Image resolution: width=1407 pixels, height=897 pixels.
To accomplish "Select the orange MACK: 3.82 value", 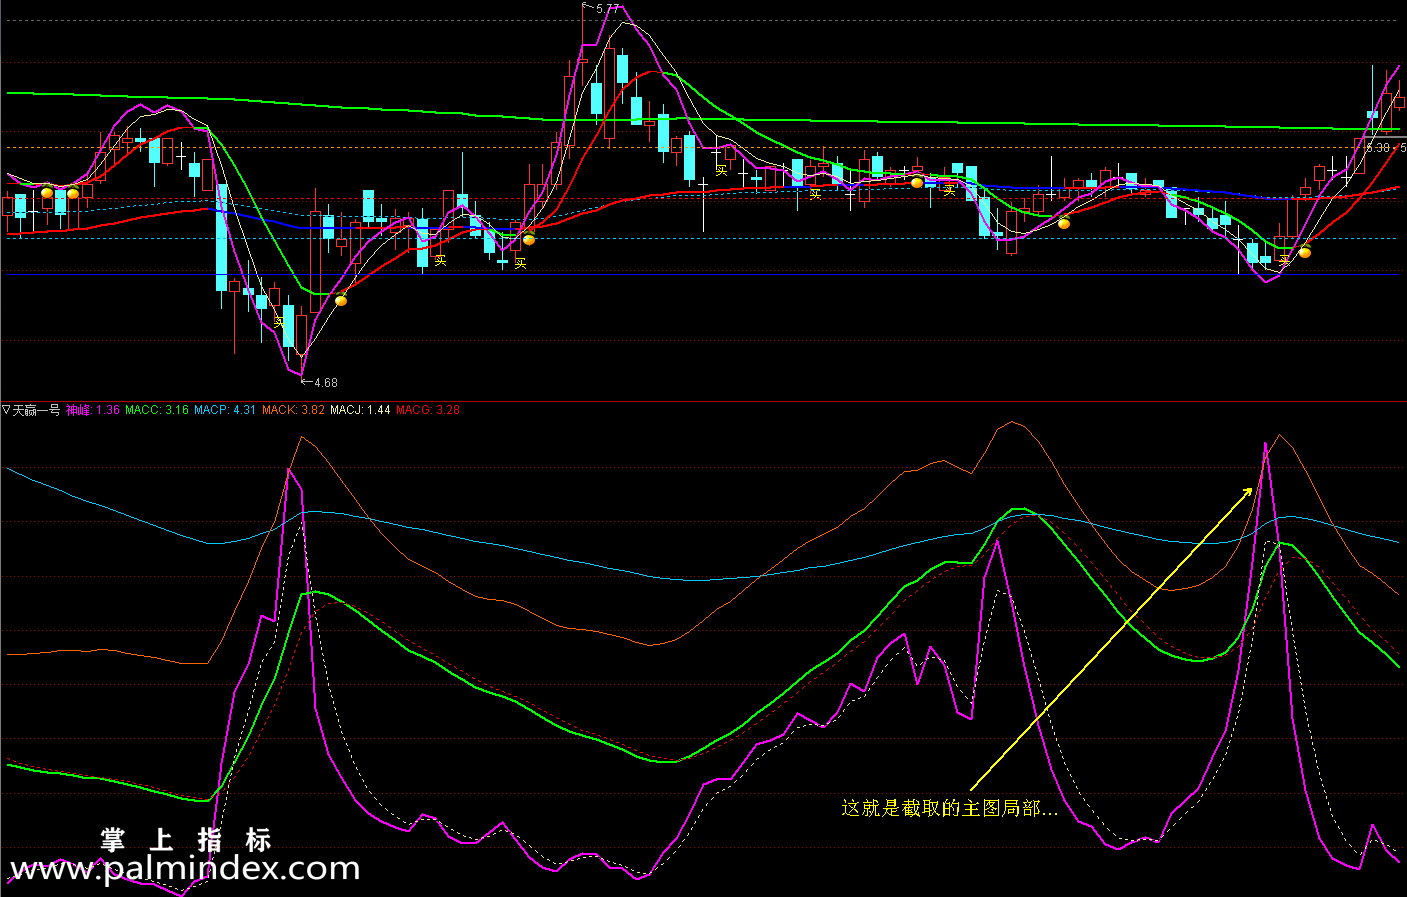I will pyautogui.click(x=293, y=410).
